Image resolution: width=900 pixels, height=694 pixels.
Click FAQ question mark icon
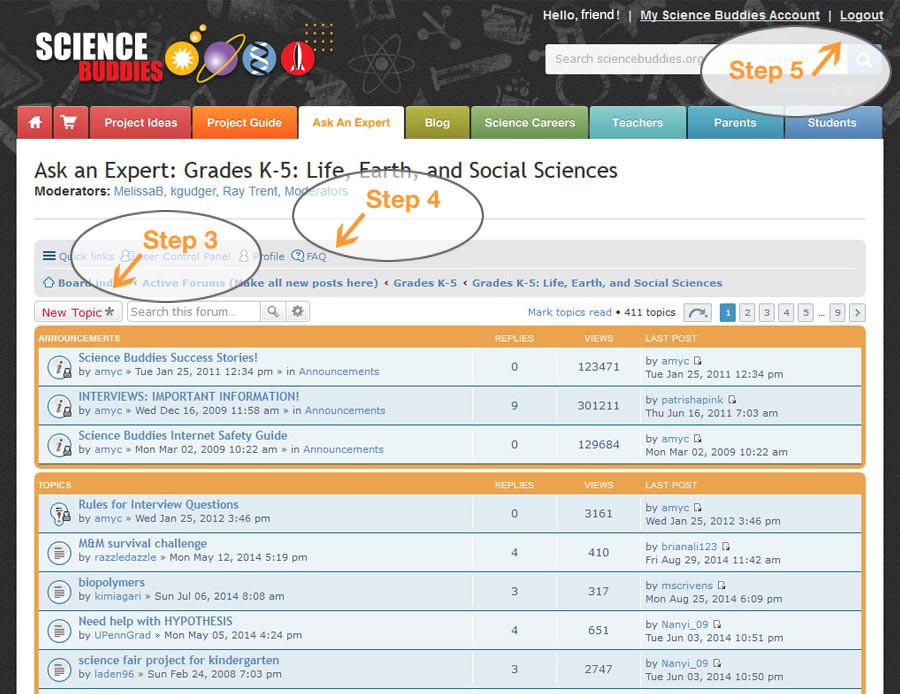click(x=297, y=256)
